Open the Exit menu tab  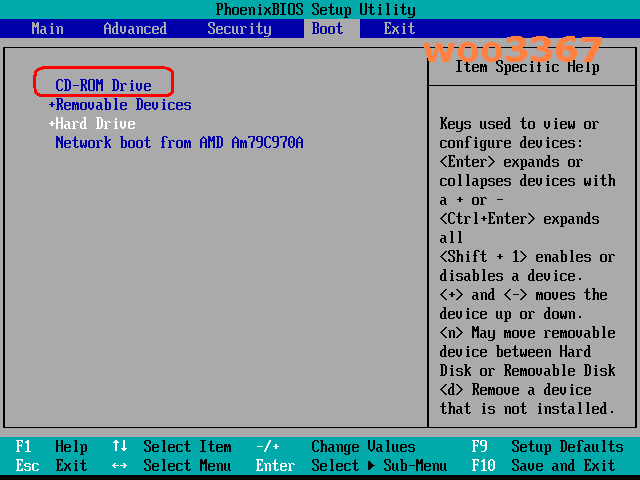pyautogui.click(x=399, y=28)
